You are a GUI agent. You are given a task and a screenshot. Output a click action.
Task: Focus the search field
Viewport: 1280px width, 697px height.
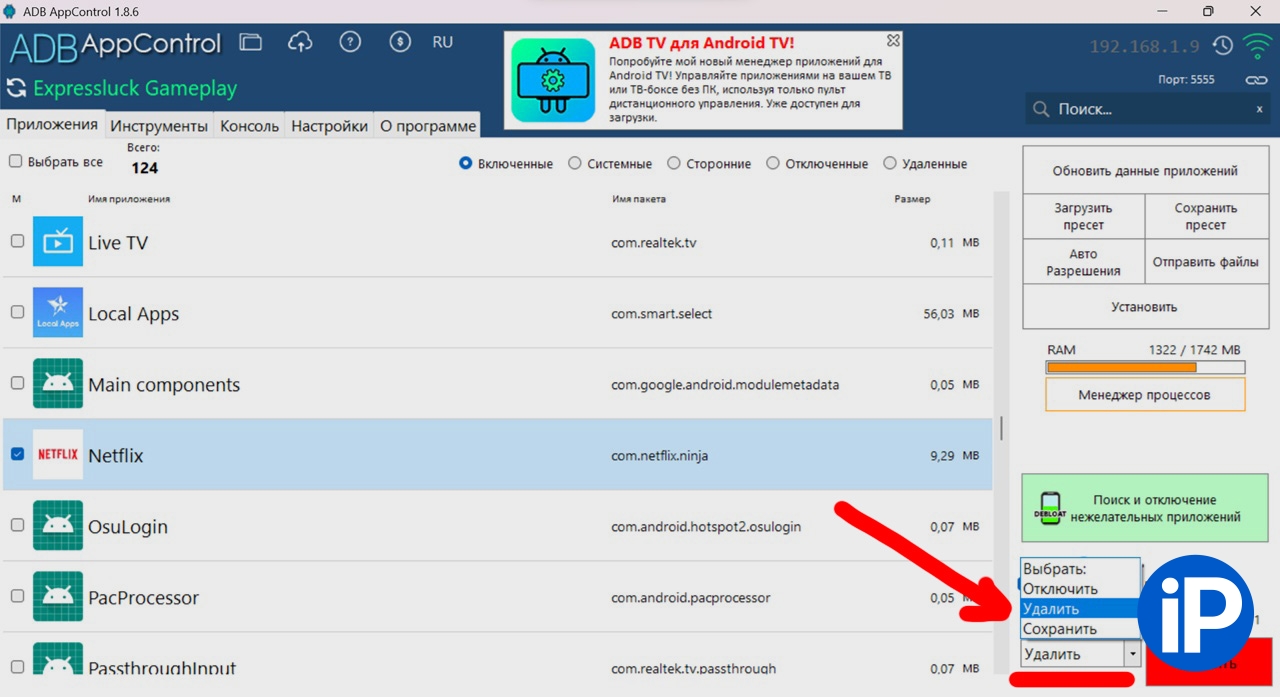click(x=1148, y=109)
